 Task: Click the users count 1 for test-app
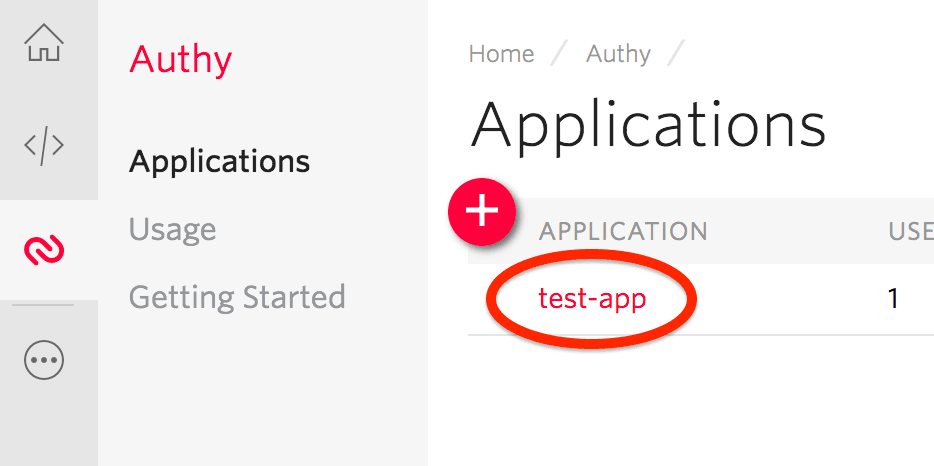pos(894,298)
